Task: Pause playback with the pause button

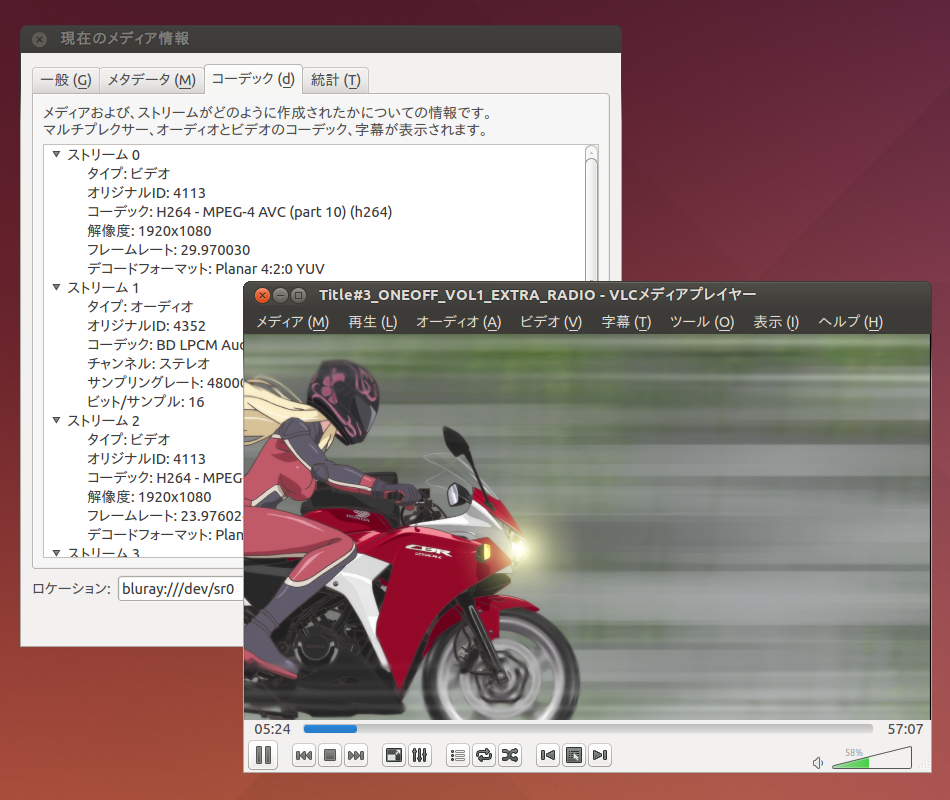Action: click(x=264, y=756)
